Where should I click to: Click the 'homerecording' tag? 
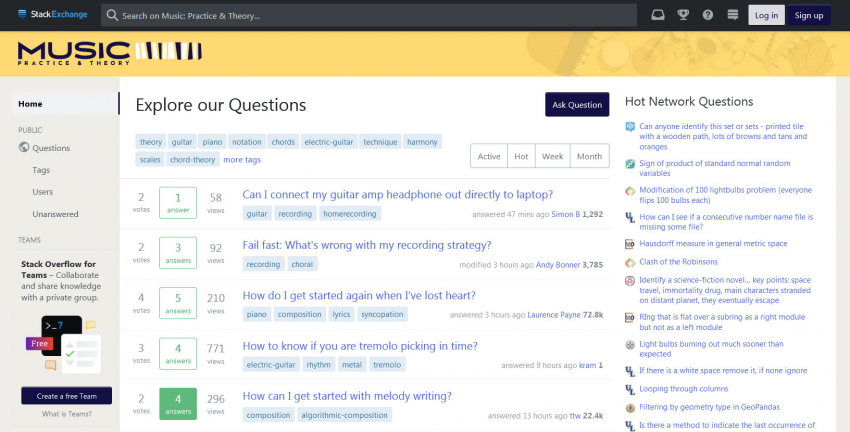350,214
